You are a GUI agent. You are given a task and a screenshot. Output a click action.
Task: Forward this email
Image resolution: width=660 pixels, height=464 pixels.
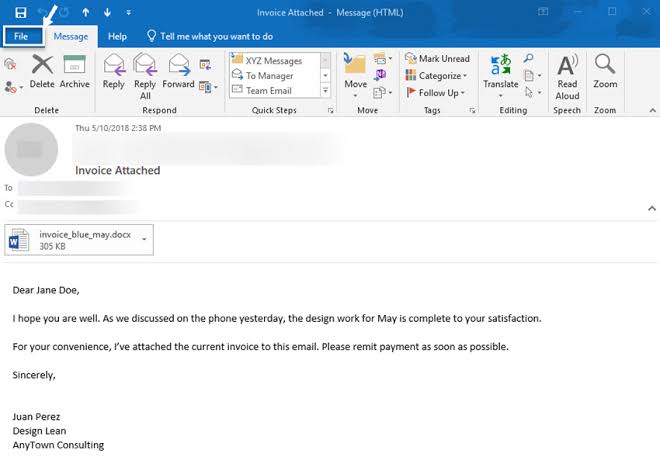[178, 71]
